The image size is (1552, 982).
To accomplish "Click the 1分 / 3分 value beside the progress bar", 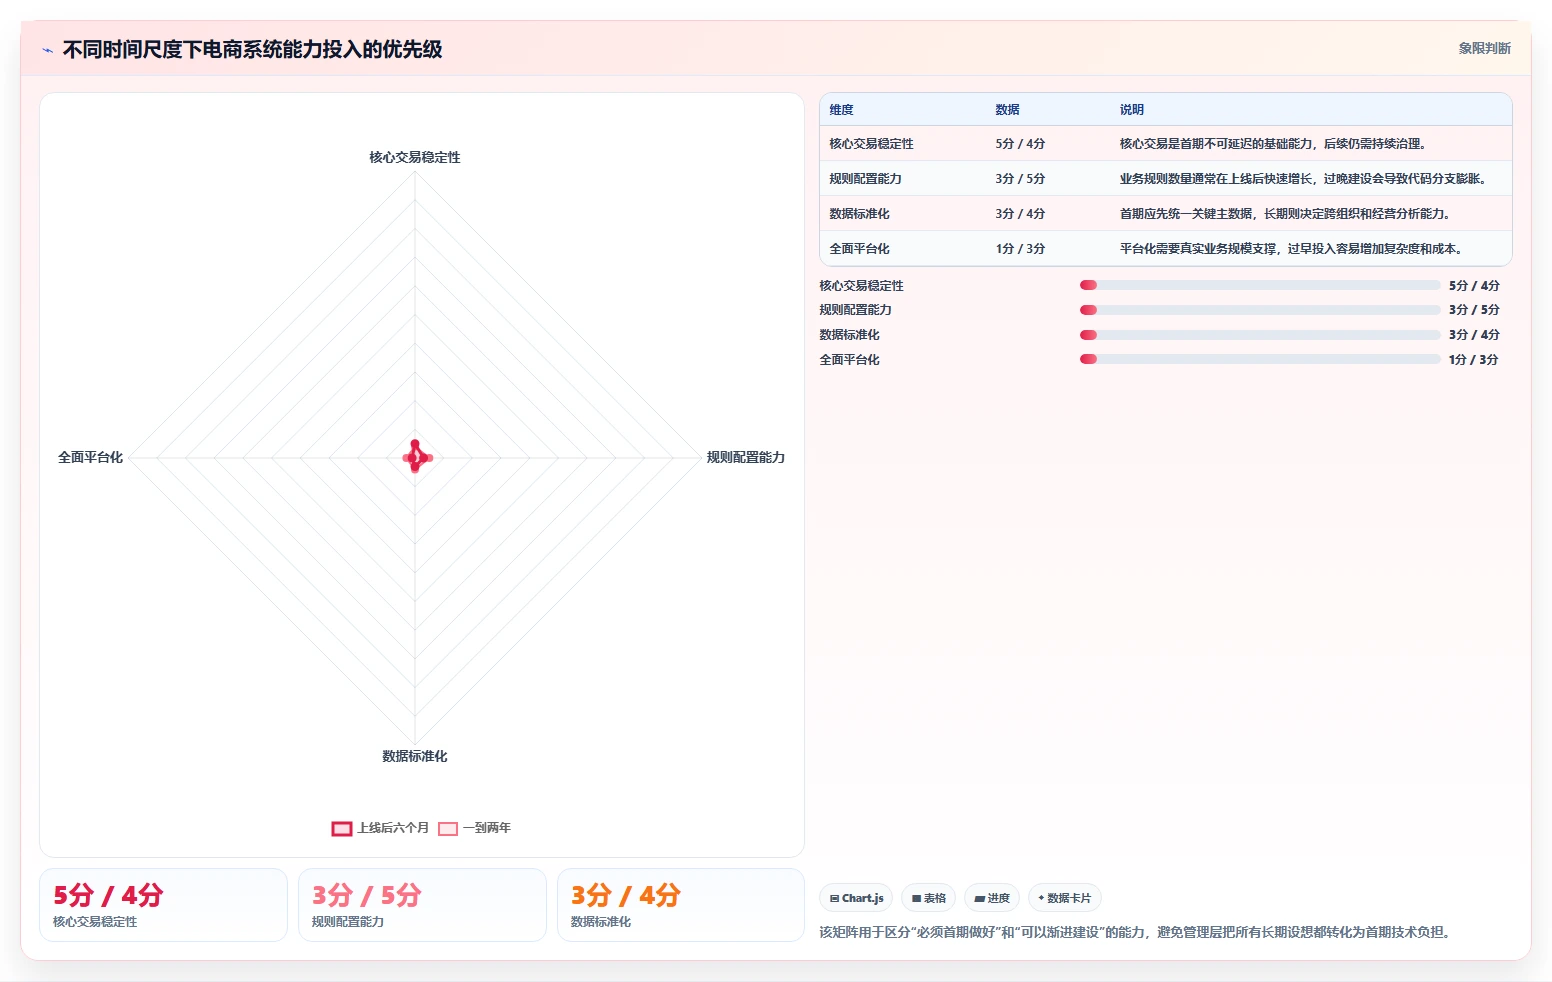I will (1474, 360).
